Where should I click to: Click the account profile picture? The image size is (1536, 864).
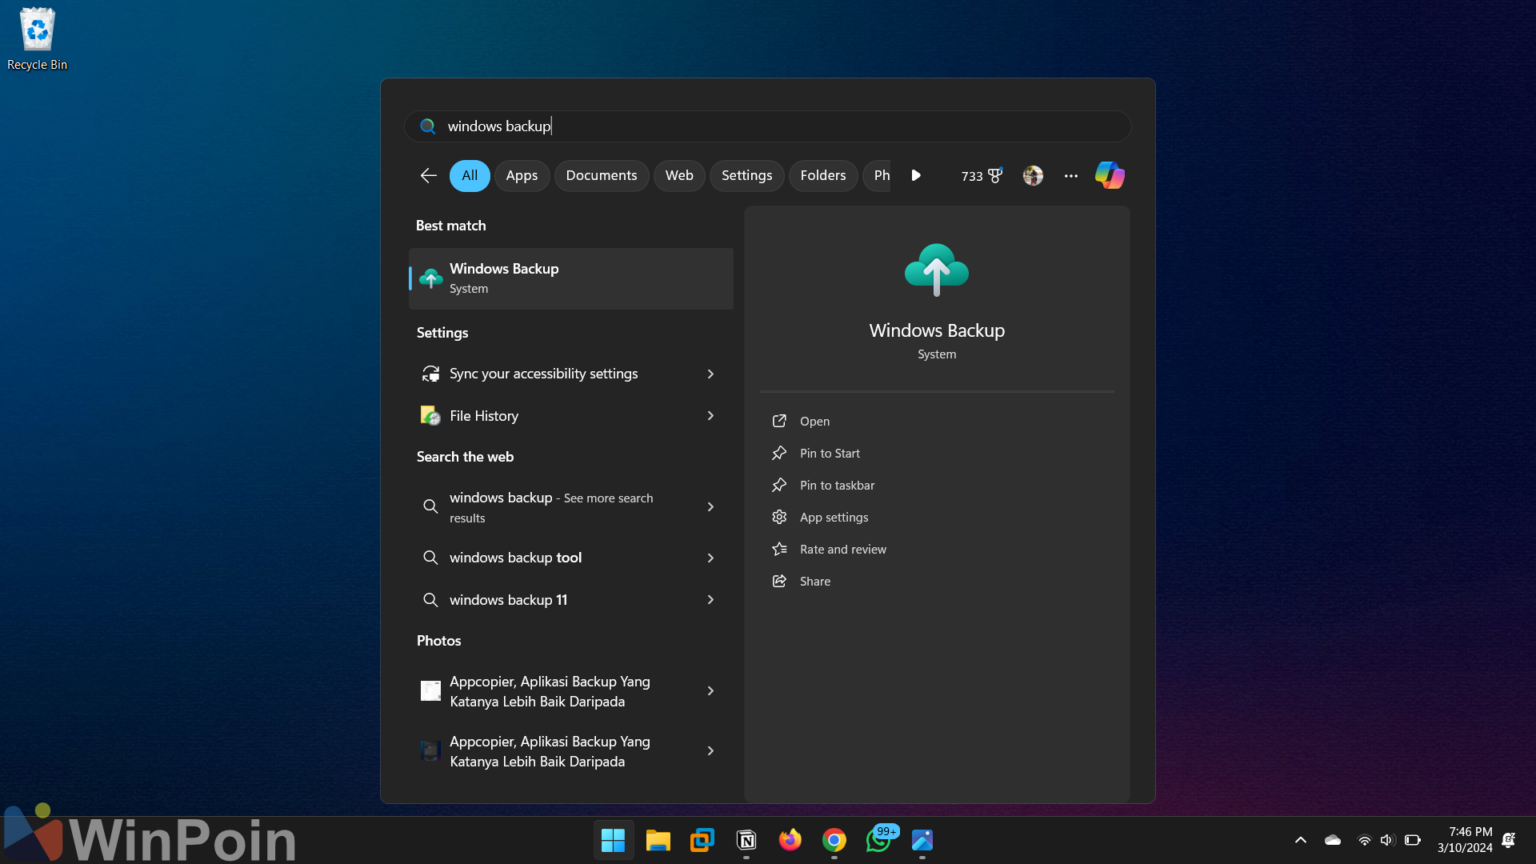click(x=1032, y=175)
